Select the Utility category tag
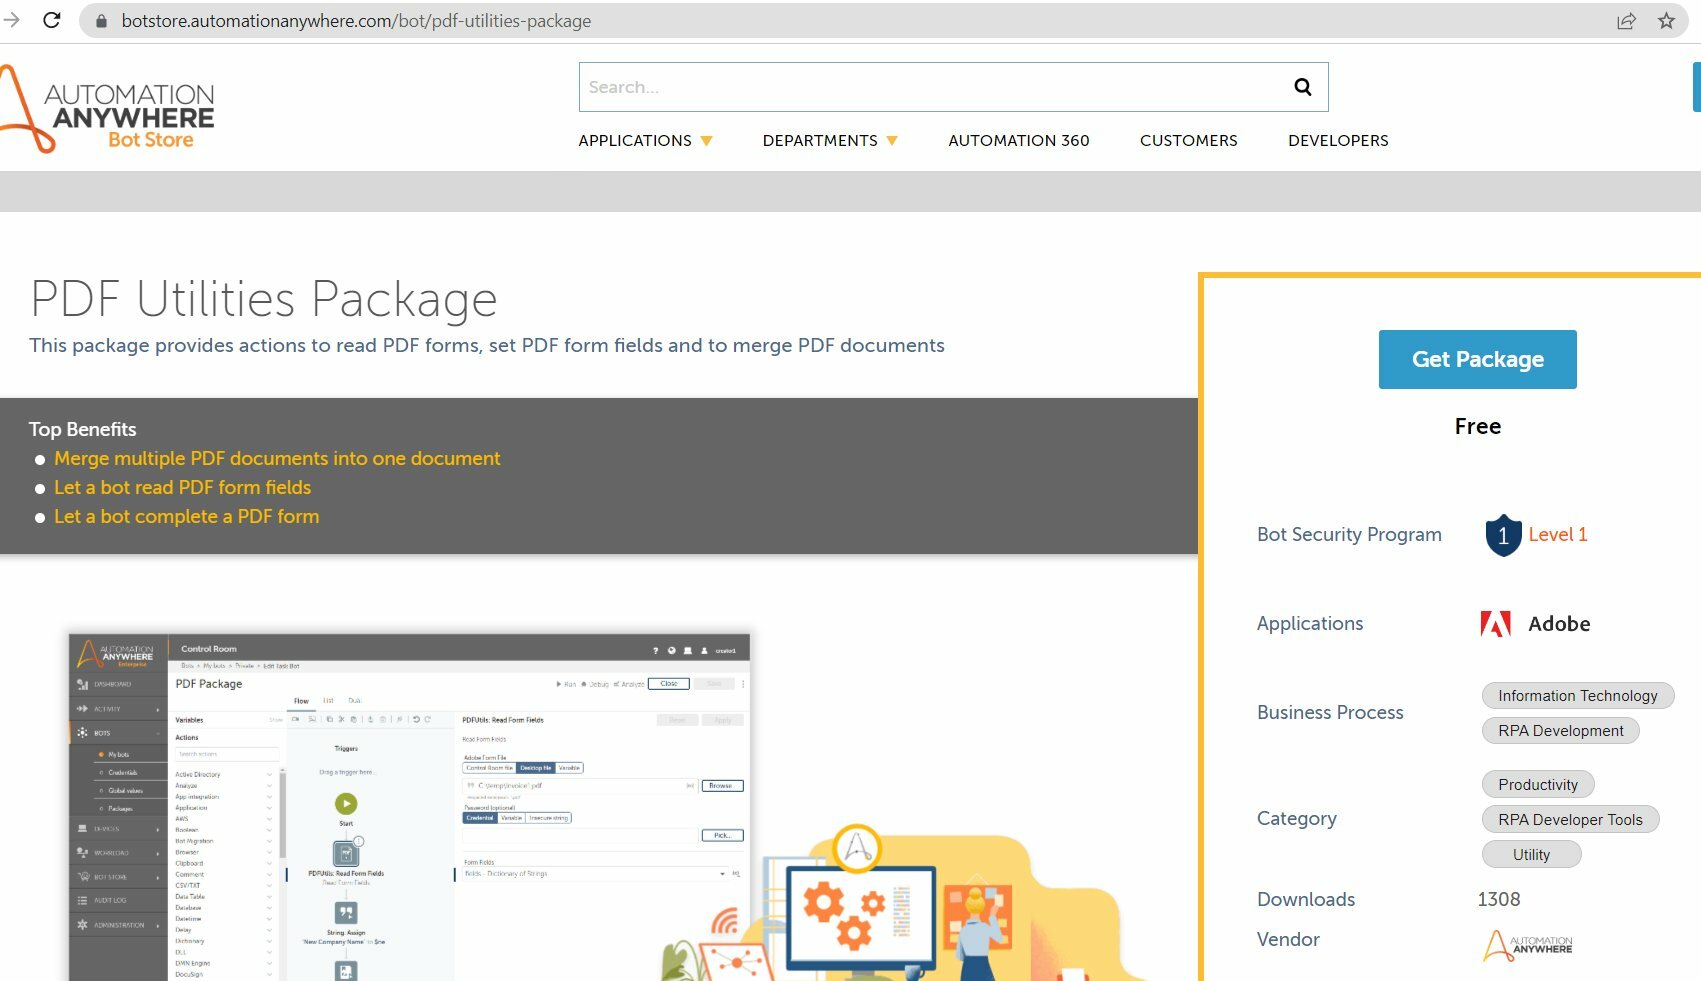1701x981 pixels. point(1531,855)
